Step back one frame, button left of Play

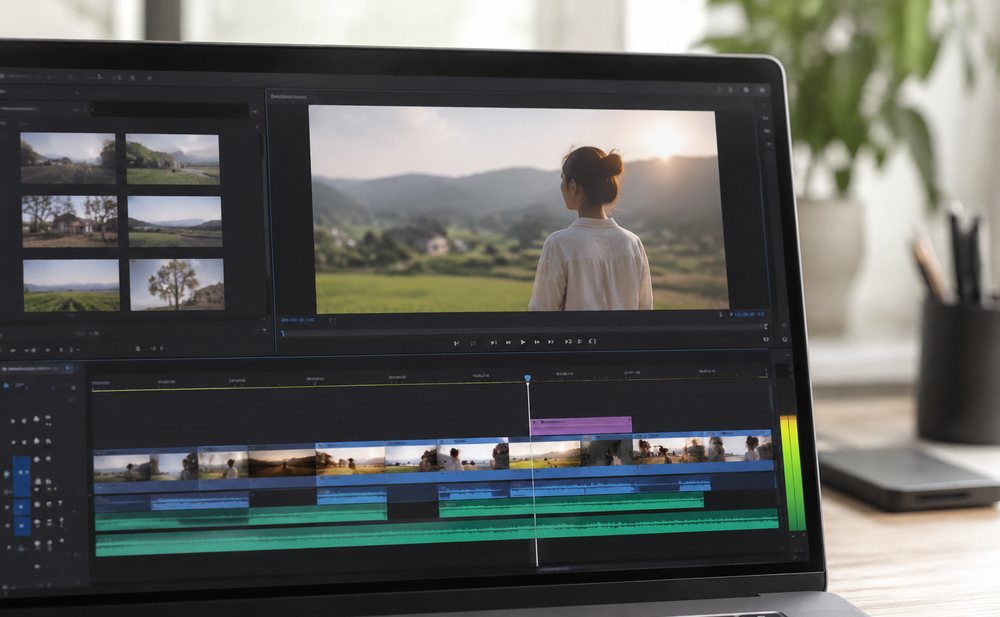click(508, 343)
